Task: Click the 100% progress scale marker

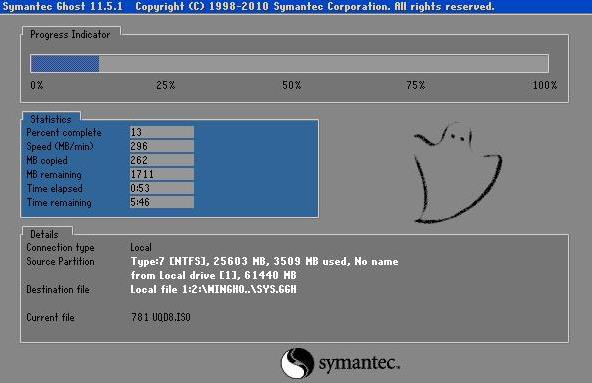Action: [x=544, y=85]
